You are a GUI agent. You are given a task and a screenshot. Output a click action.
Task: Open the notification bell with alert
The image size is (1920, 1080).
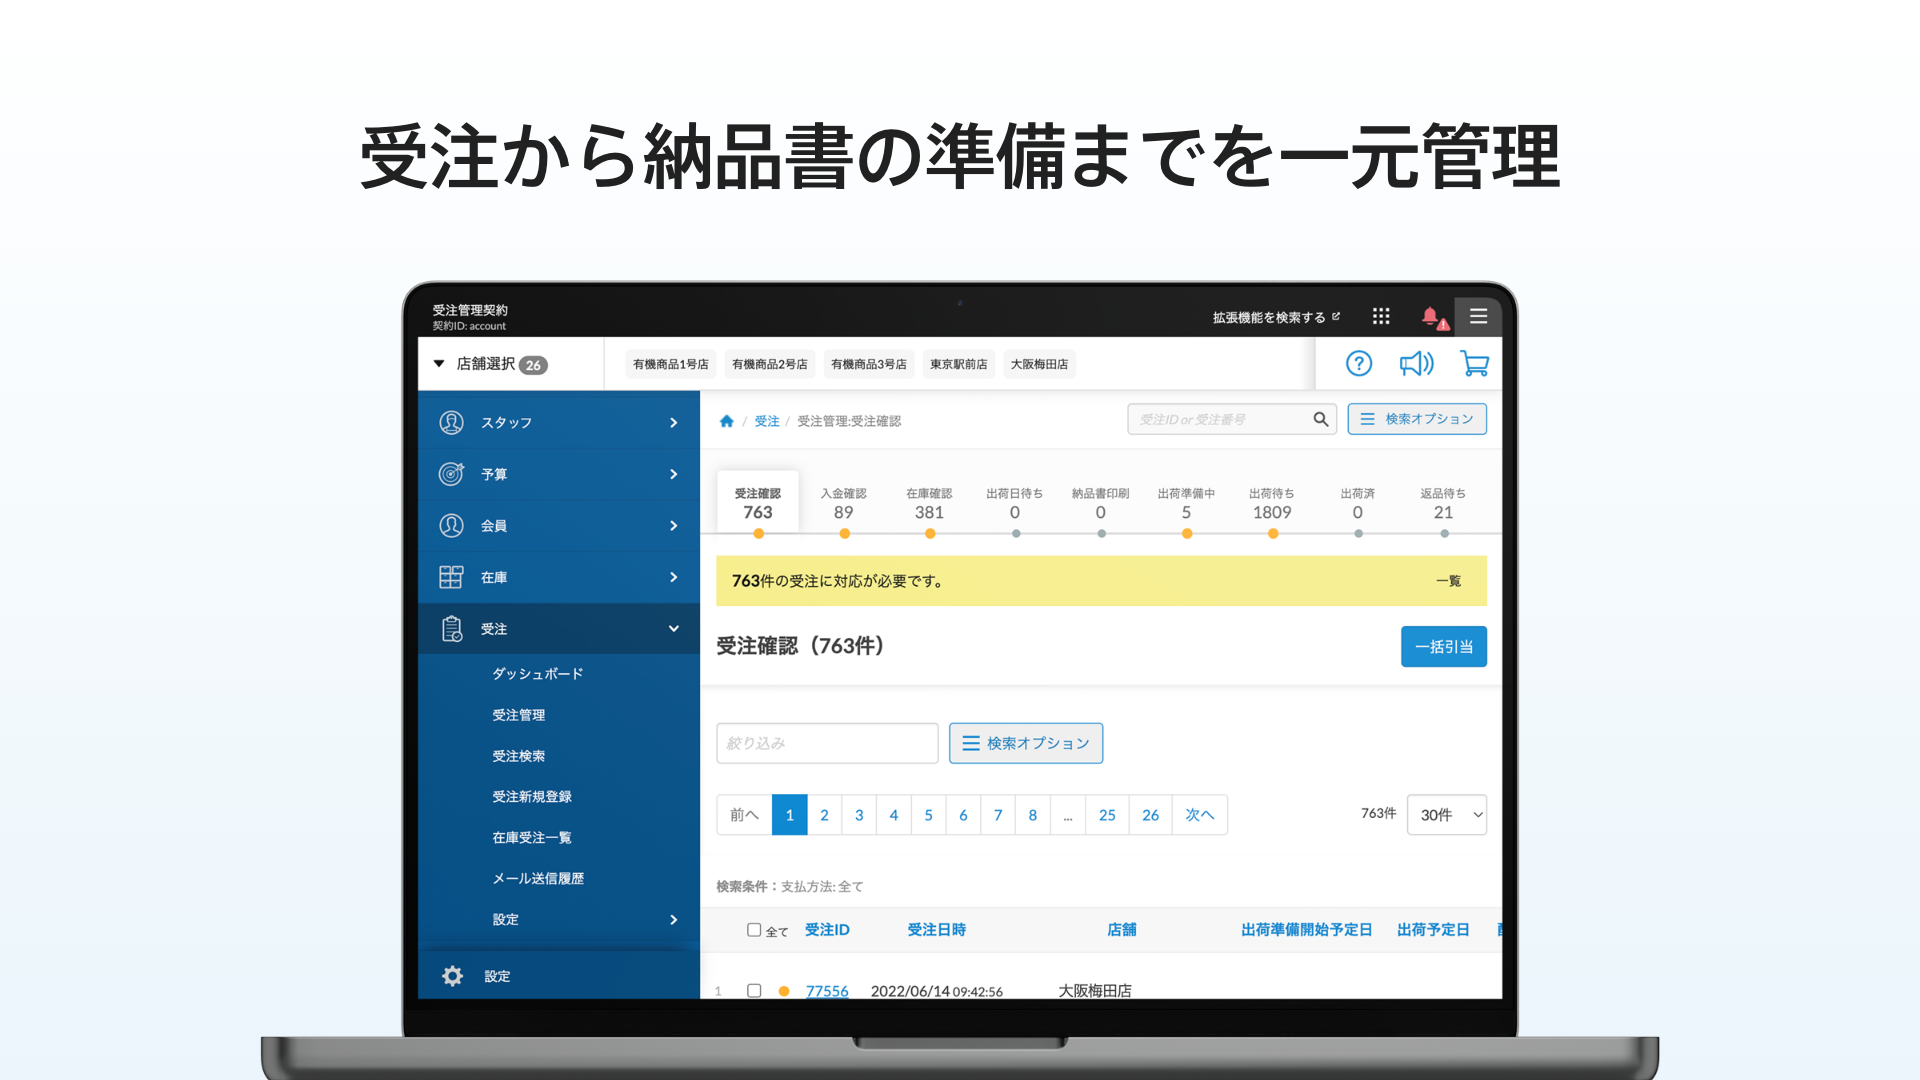[x=1432, y=317]
